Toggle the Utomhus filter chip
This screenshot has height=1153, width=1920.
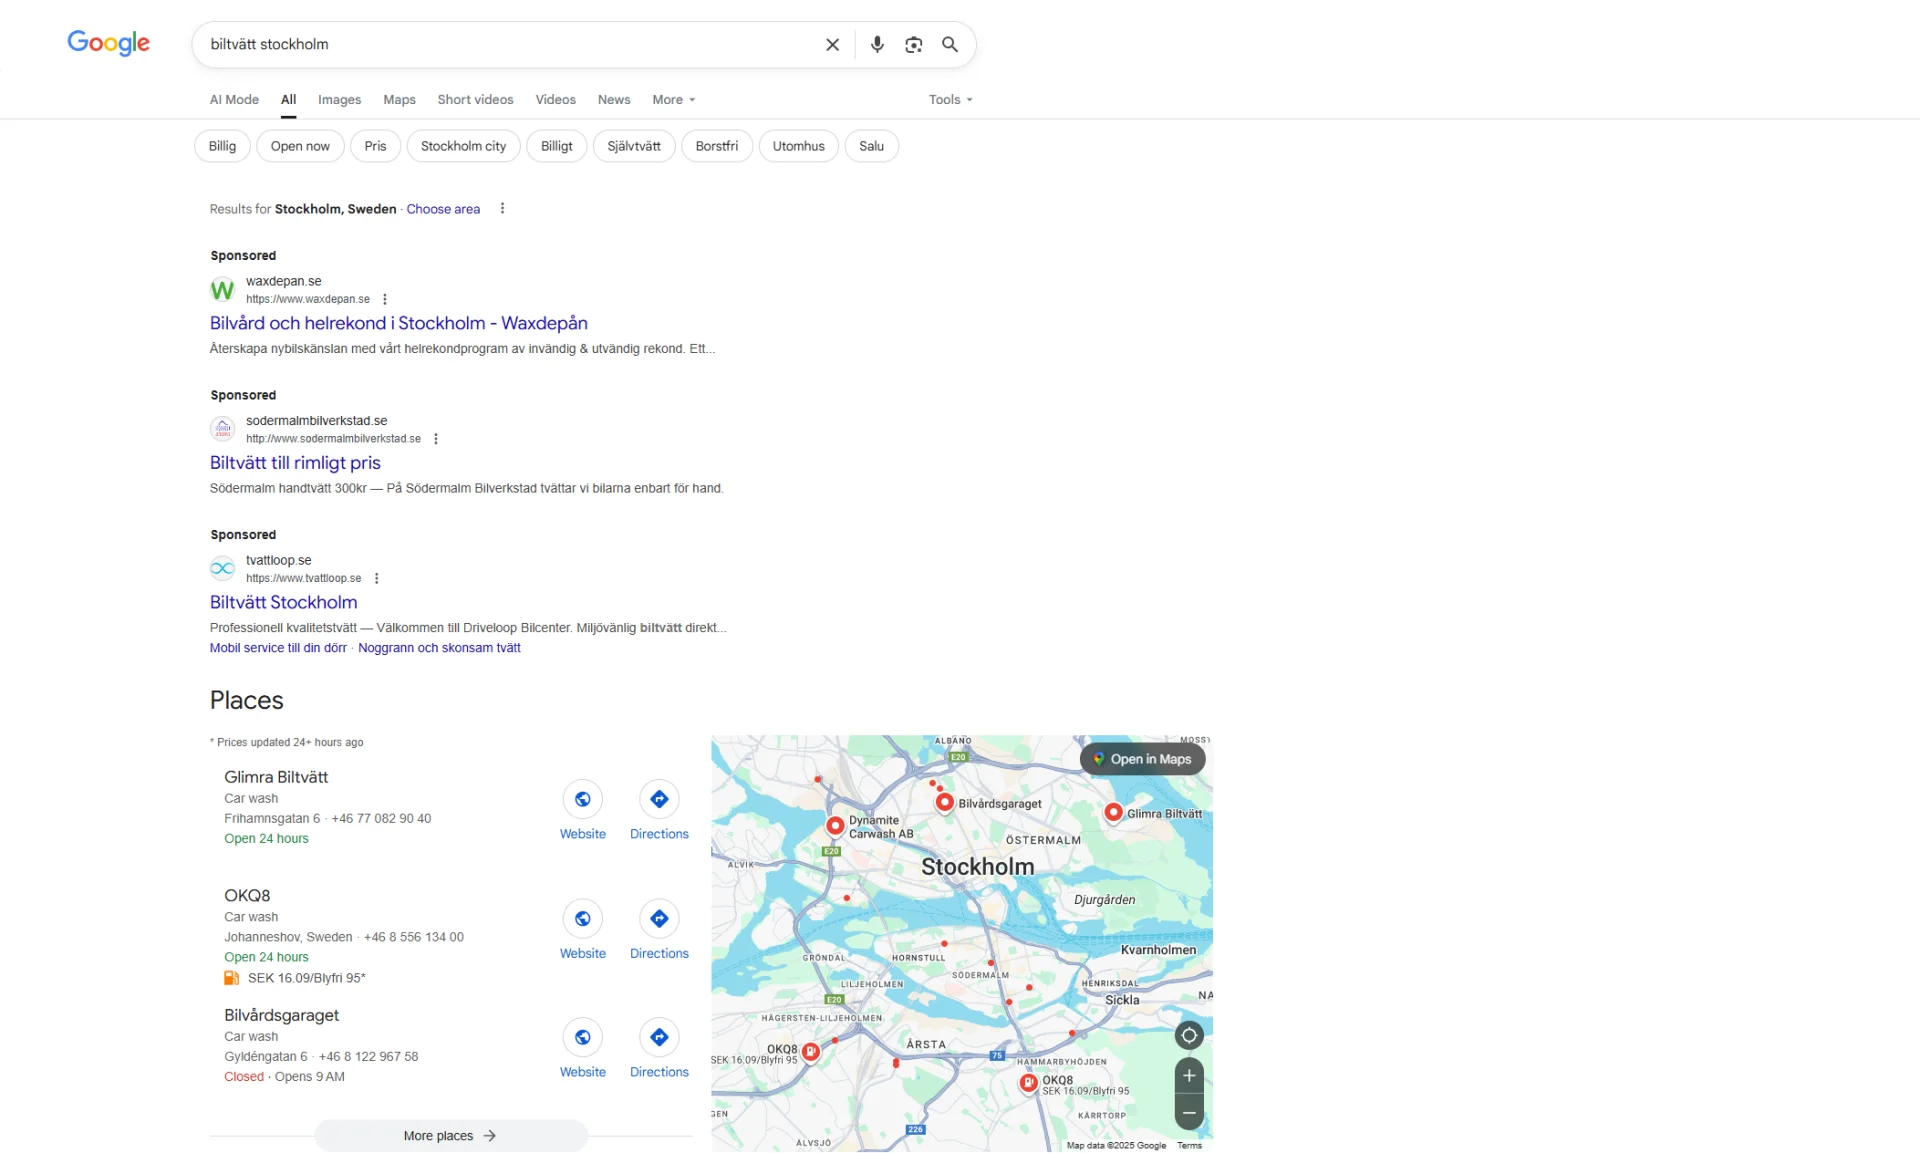click(x=798, y=146)
